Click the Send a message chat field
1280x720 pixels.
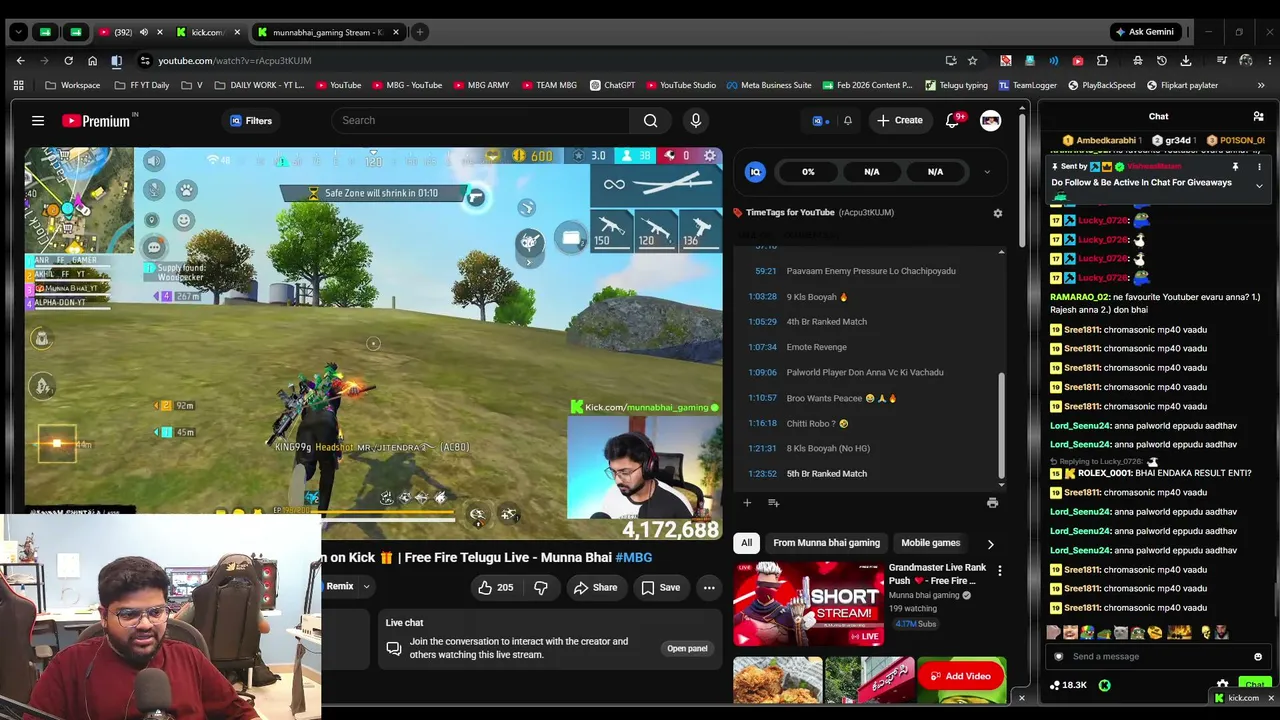[1158, 657]
